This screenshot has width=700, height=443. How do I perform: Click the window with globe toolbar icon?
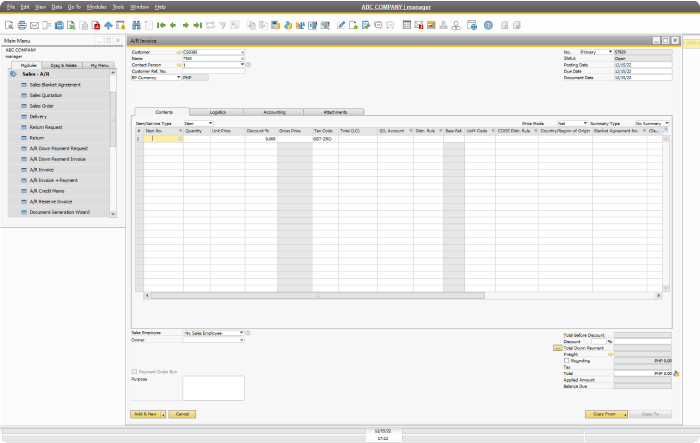click(x=472, y=25)
